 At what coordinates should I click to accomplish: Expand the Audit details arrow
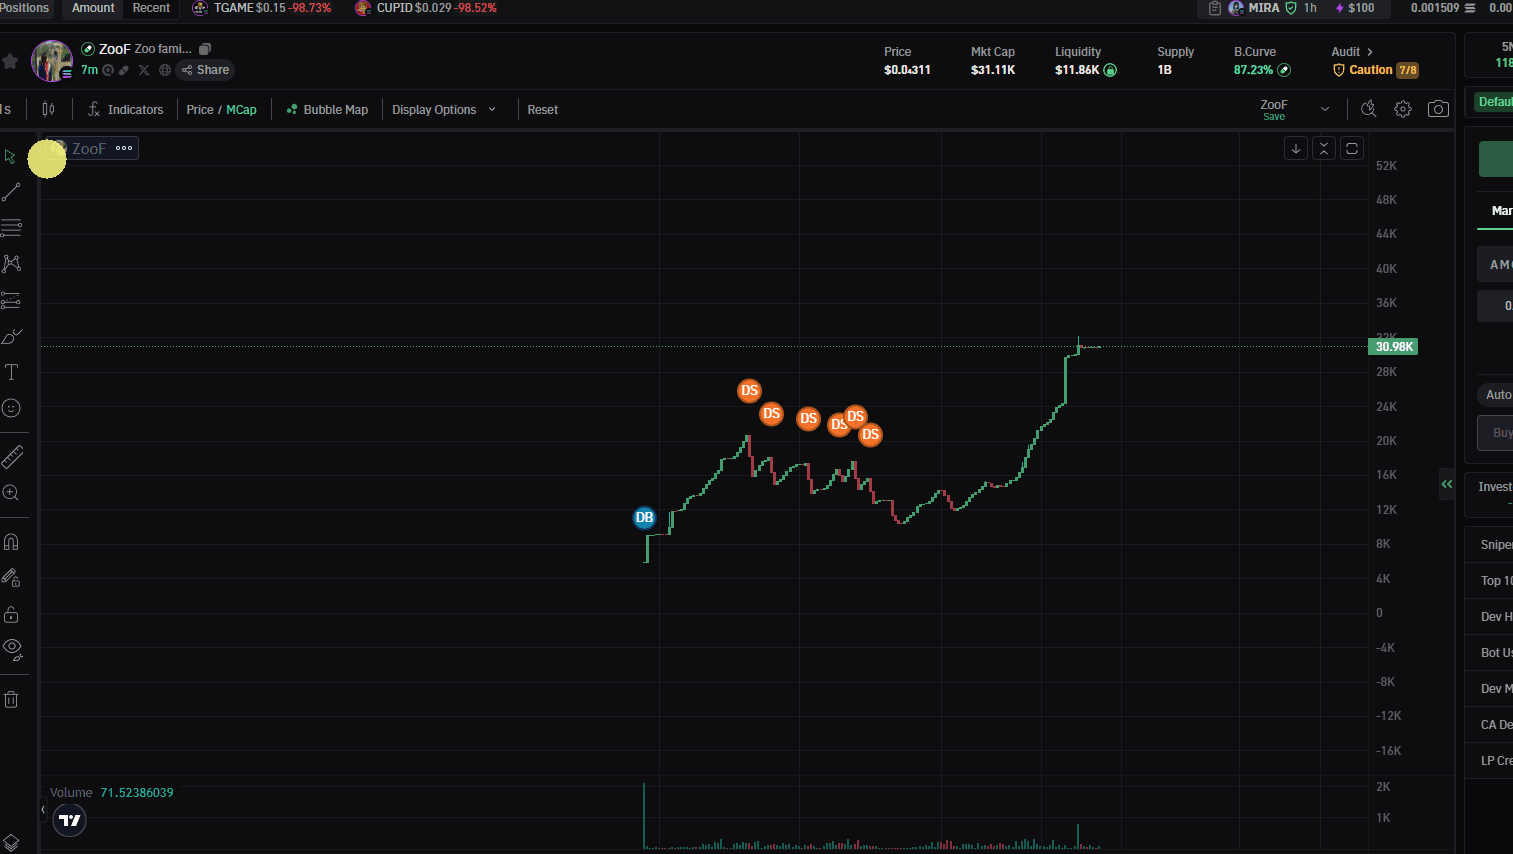pos(1369,52)
